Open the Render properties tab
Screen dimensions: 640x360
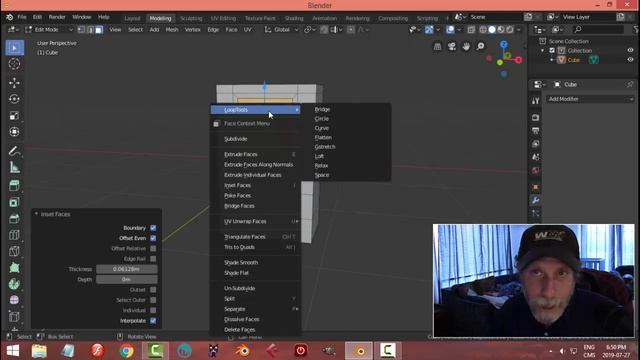point(536,118)
